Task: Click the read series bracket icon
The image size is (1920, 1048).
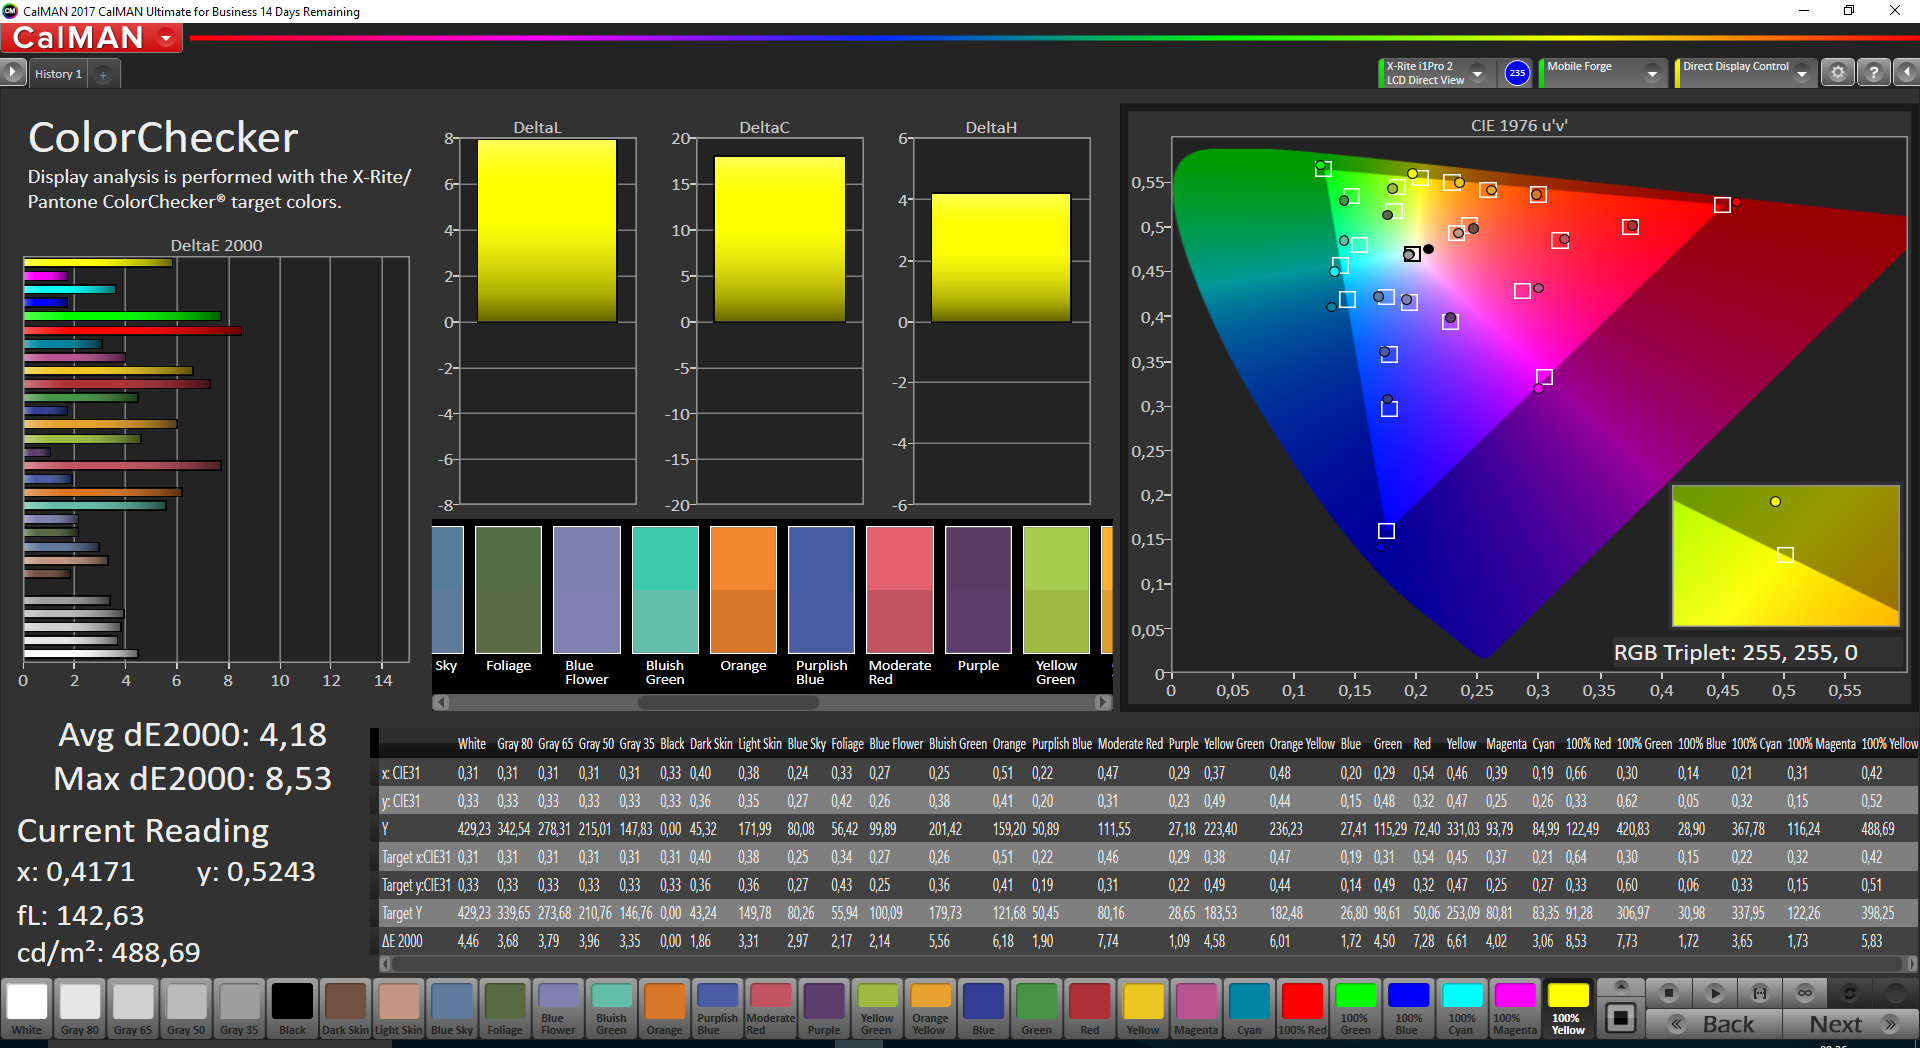Action: pos(1760,993)
